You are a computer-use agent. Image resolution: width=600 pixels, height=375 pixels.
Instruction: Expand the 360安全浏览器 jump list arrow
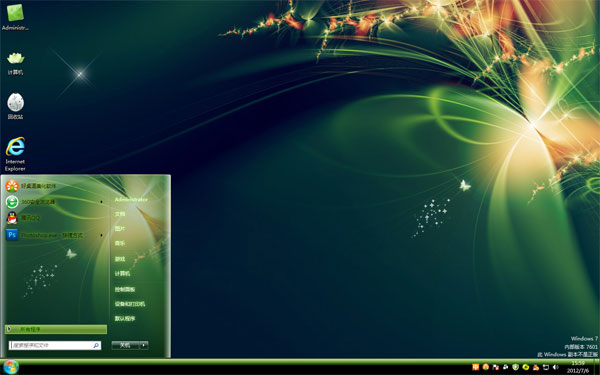point(102,202)
